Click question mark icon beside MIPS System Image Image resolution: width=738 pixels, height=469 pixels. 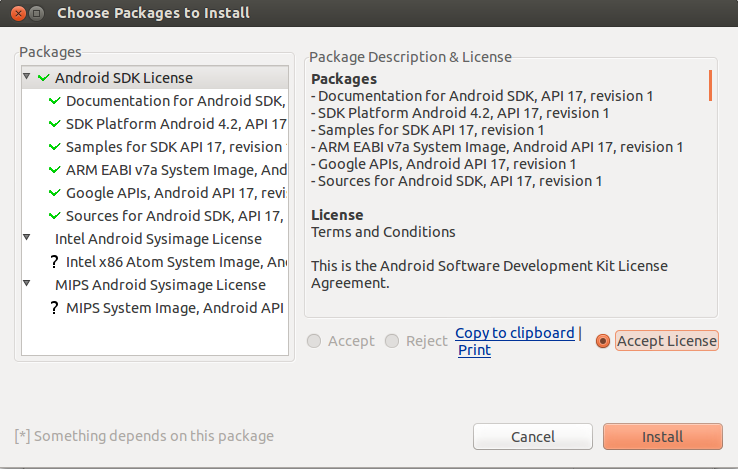coord(54,308)
